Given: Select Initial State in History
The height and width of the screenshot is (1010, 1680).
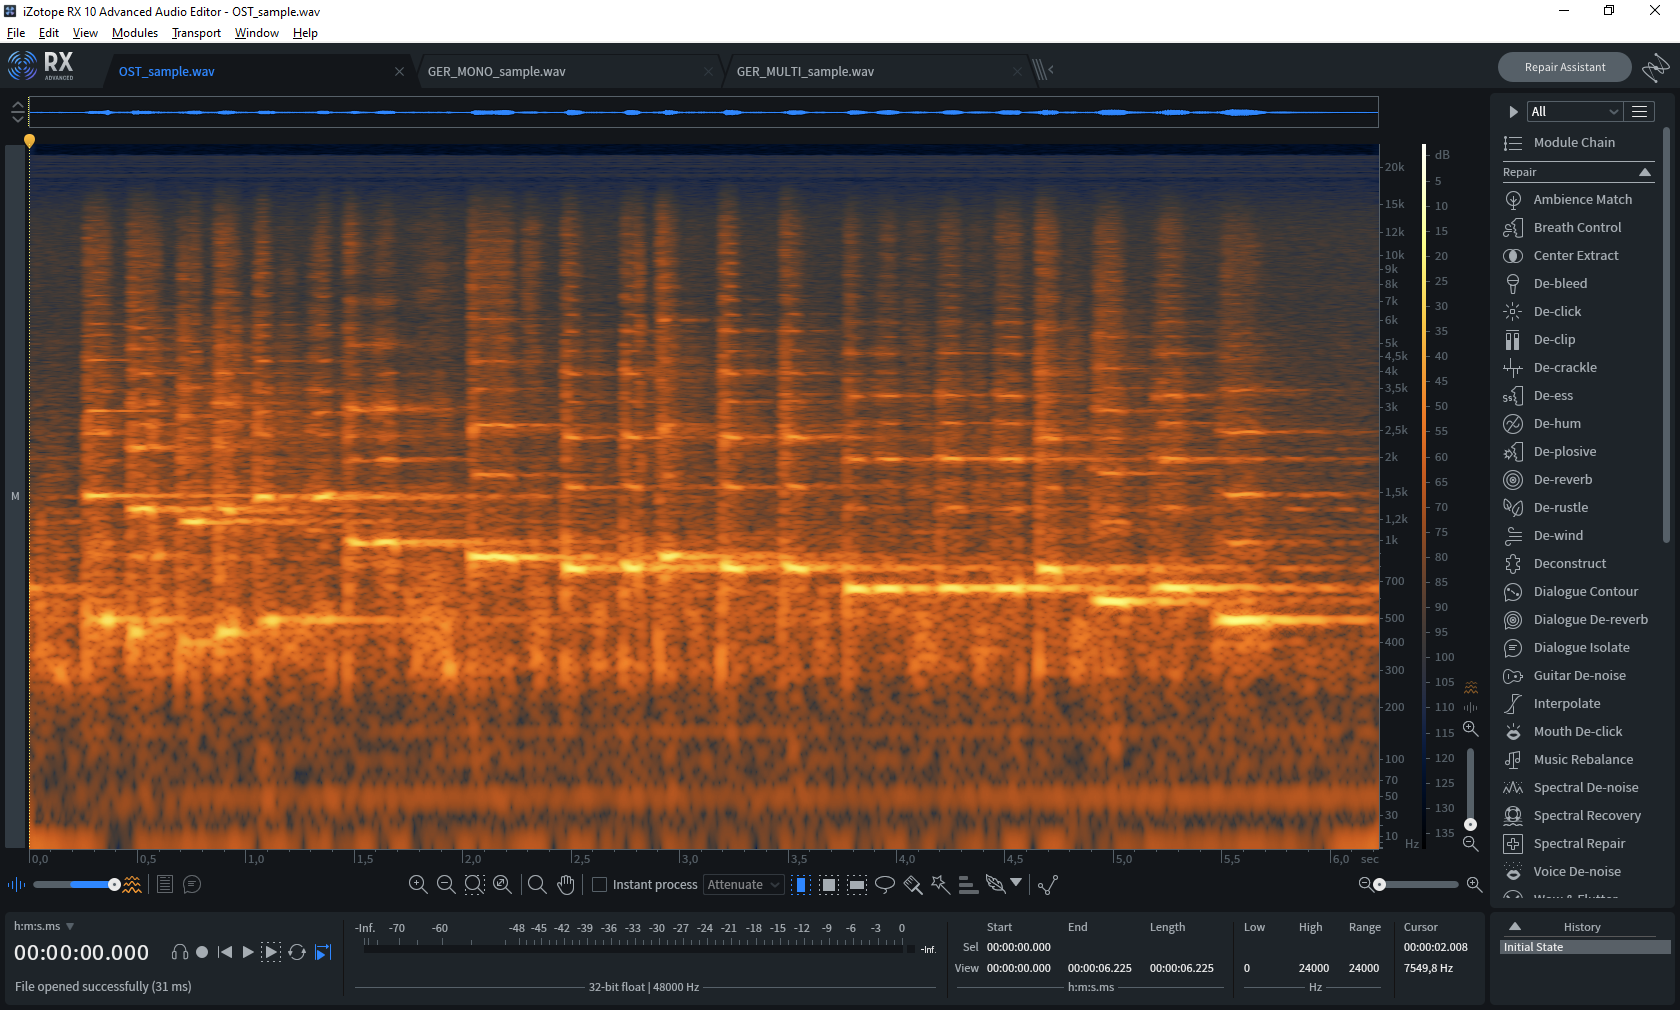Looking at the screenshot, I should coord(1585,947).
